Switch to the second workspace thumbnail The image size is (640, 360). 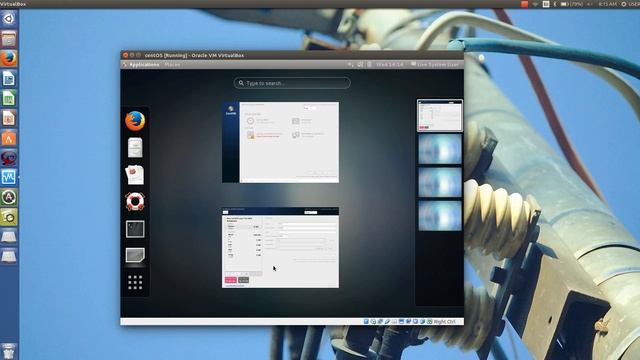coord(440,149)
